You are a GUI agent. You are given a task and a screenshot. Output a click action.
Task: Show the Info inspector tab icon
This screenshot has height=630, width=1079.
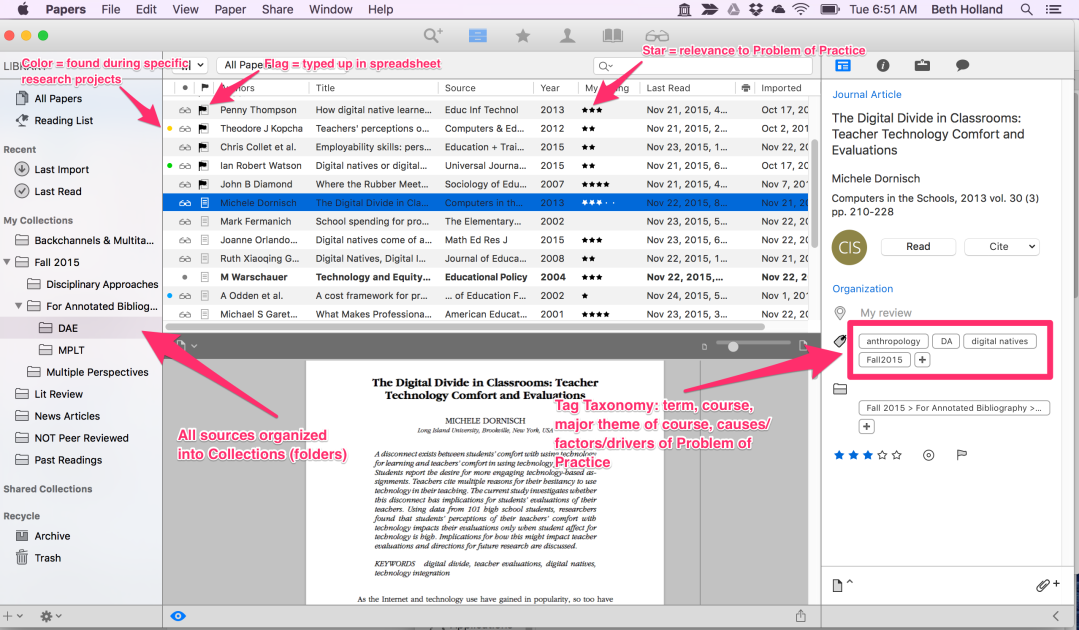click(x=883, y=65)
